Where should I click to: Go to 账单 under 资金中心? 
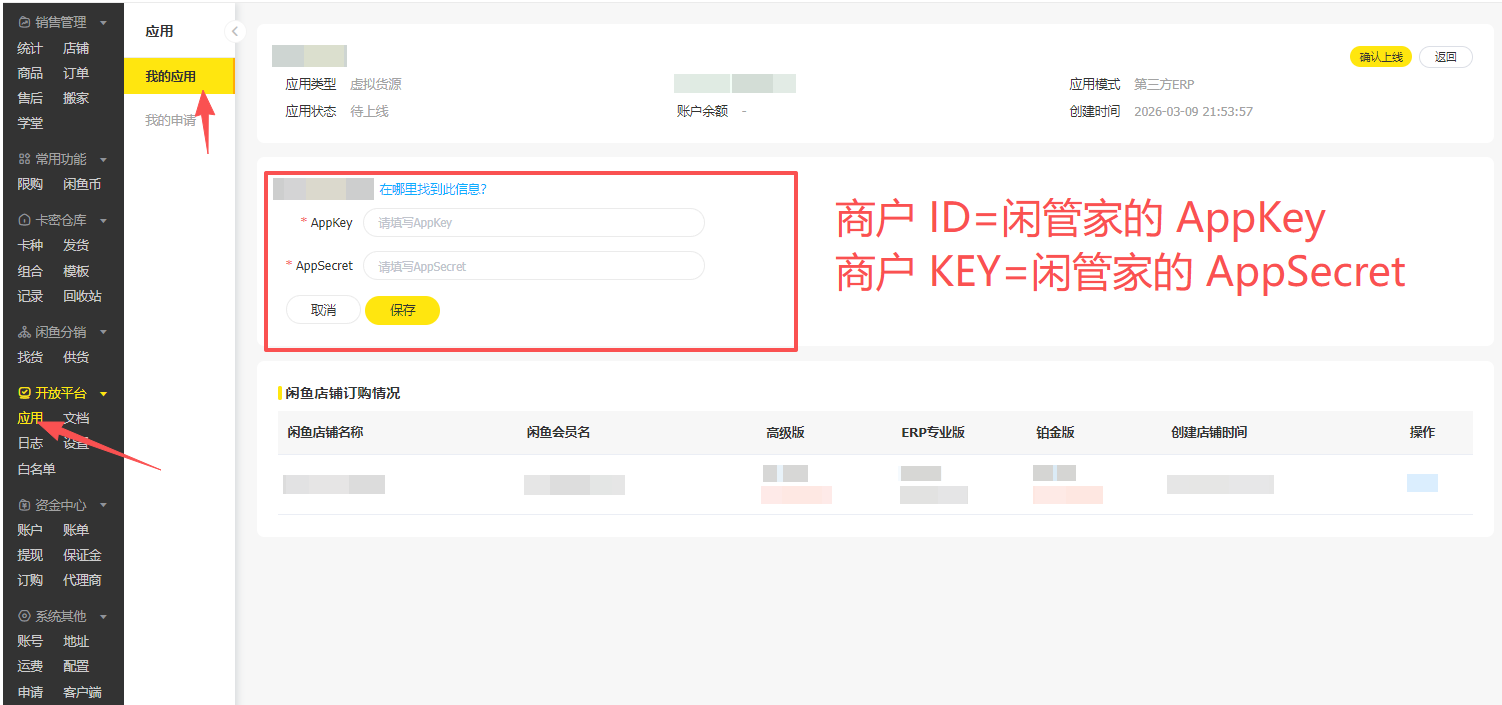[76, 530]
